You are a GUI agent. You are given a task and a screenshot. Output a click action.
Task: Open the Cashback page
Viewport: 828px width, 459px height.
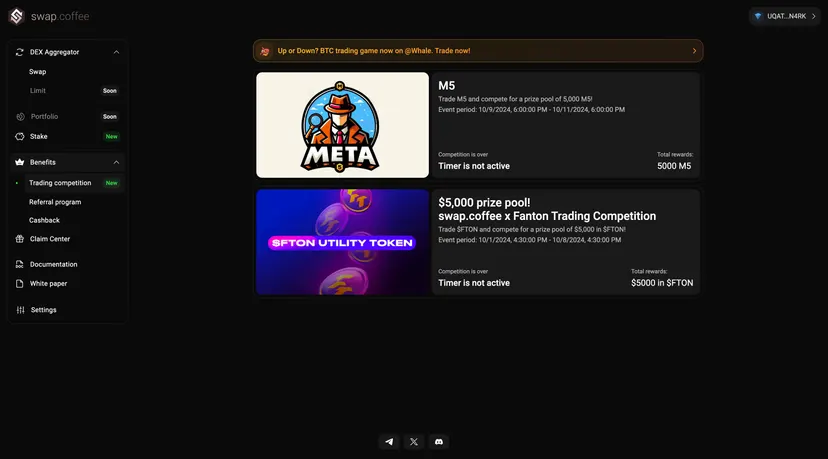(44, 220)
